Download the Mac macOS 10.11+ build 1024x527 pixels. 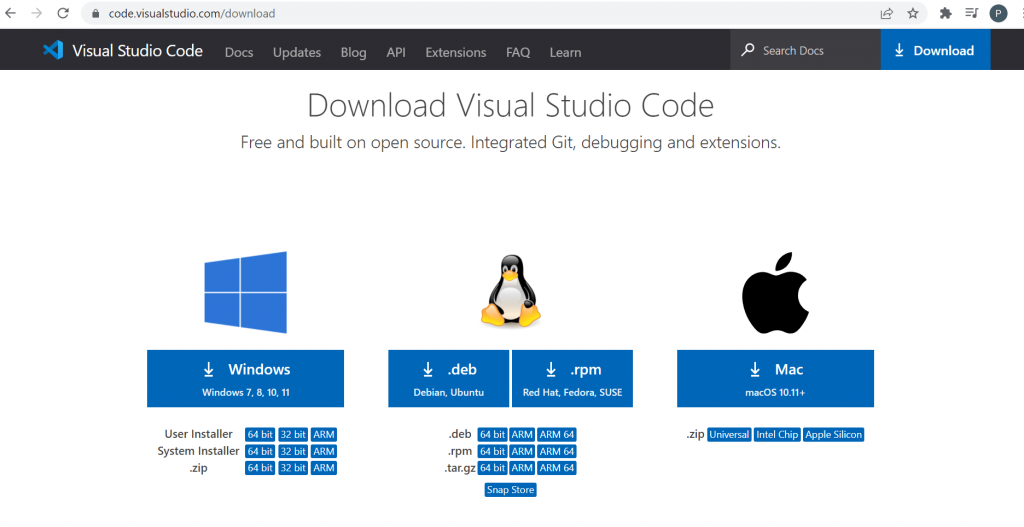pyautogui.click(x=775, y=379)
